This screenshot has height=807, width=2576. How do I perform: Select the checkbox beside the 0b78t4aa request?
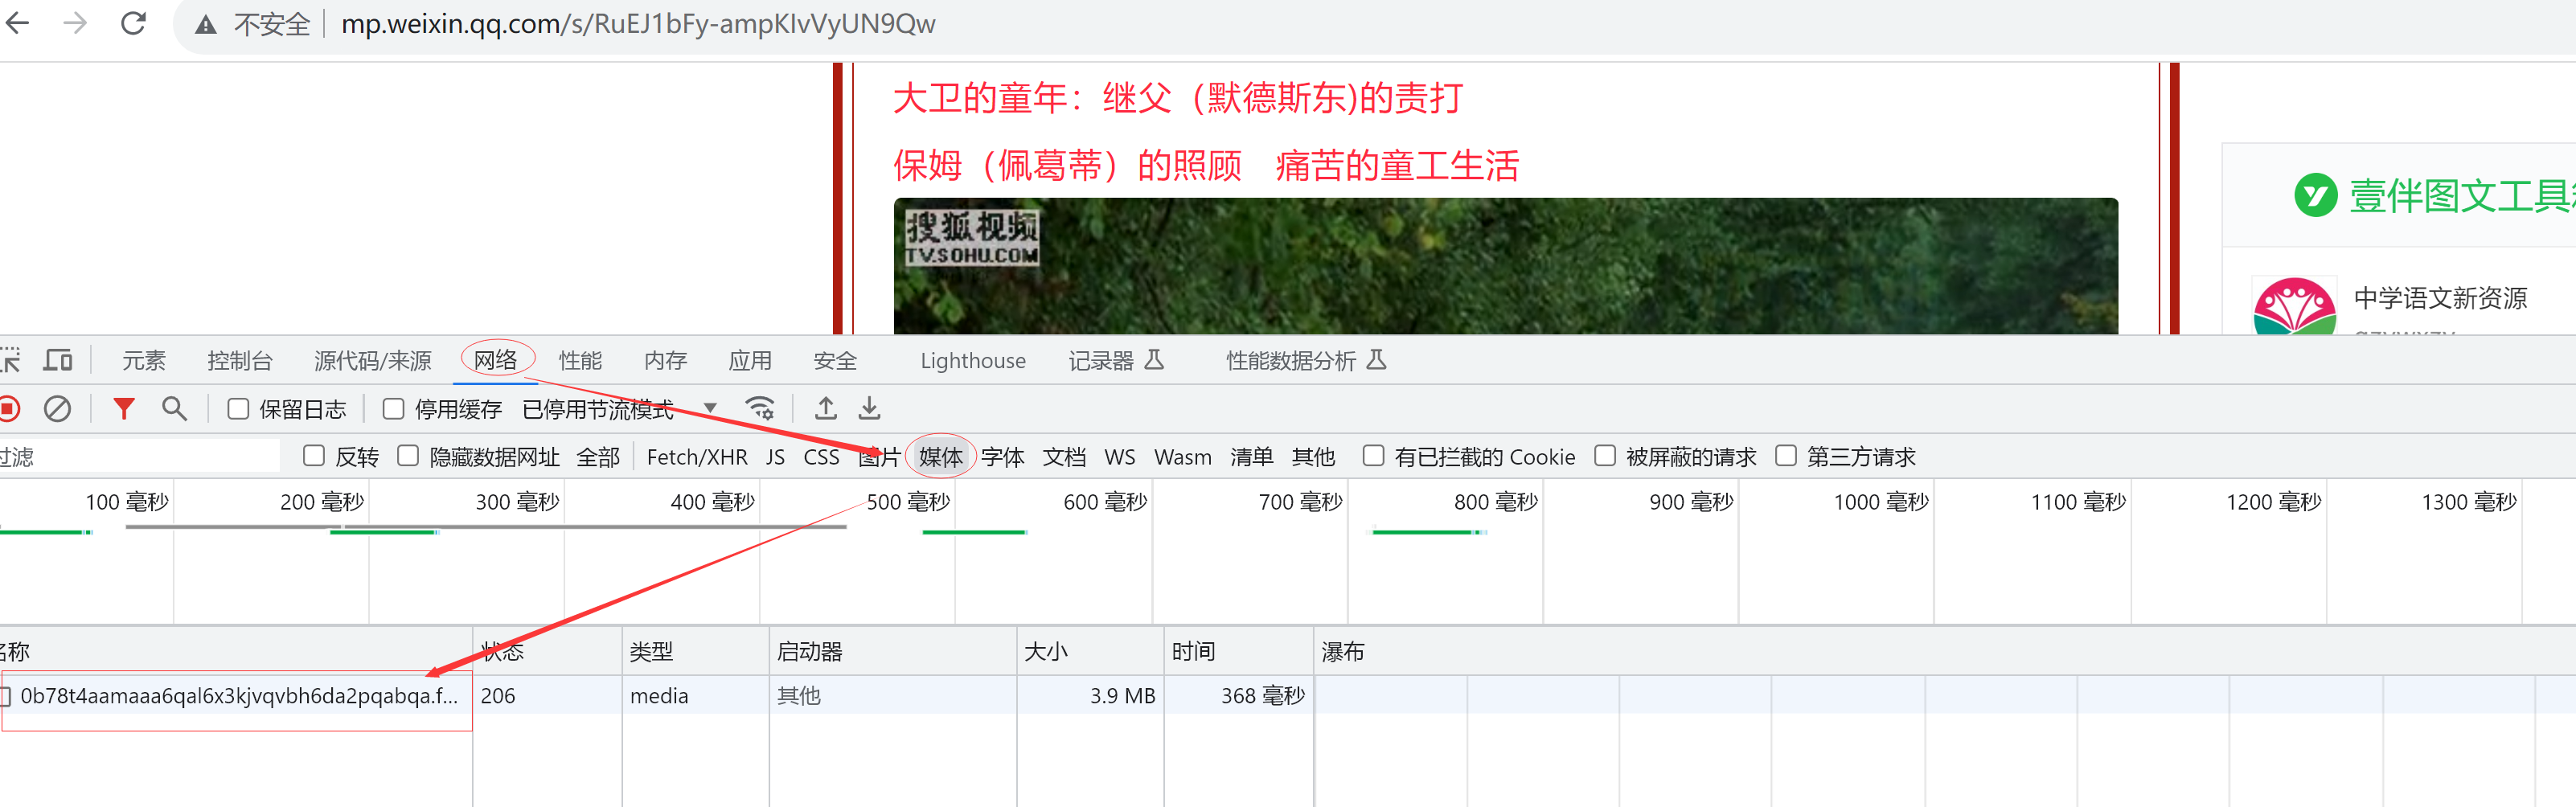pyautogui.click(x=5, y=696)
